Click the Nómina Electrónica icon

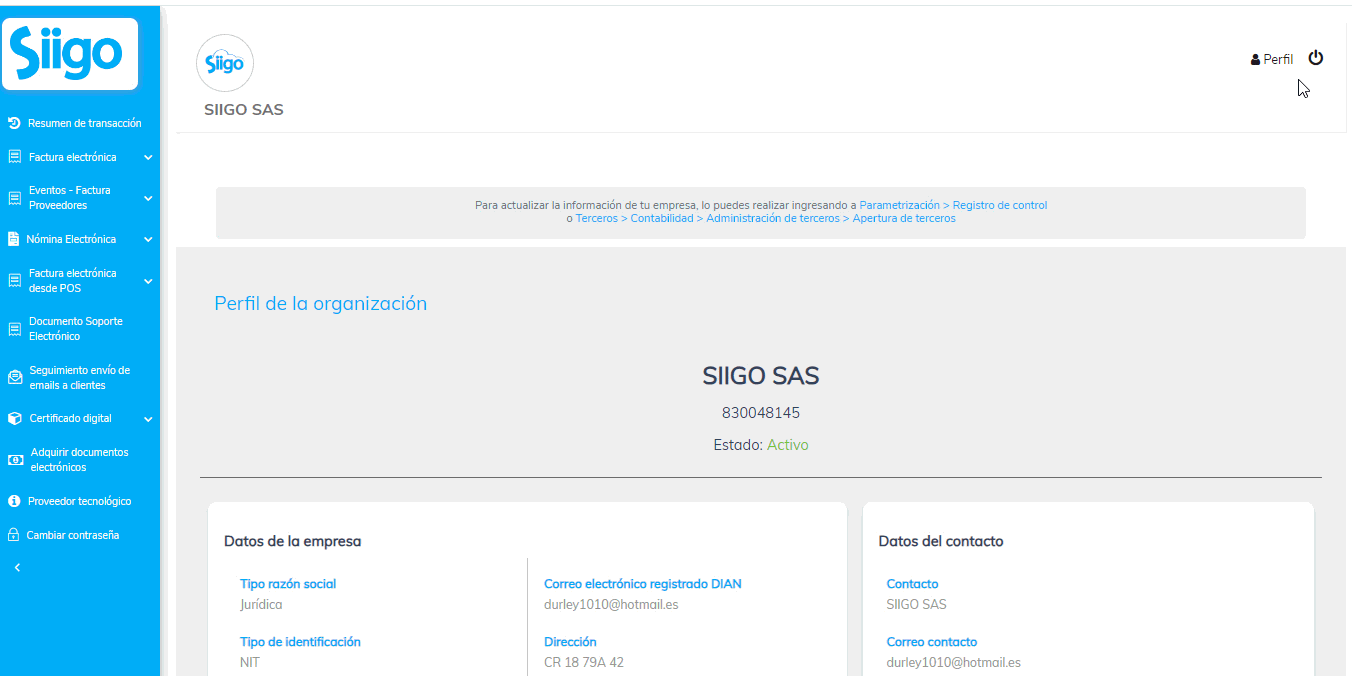pos(14,240)
